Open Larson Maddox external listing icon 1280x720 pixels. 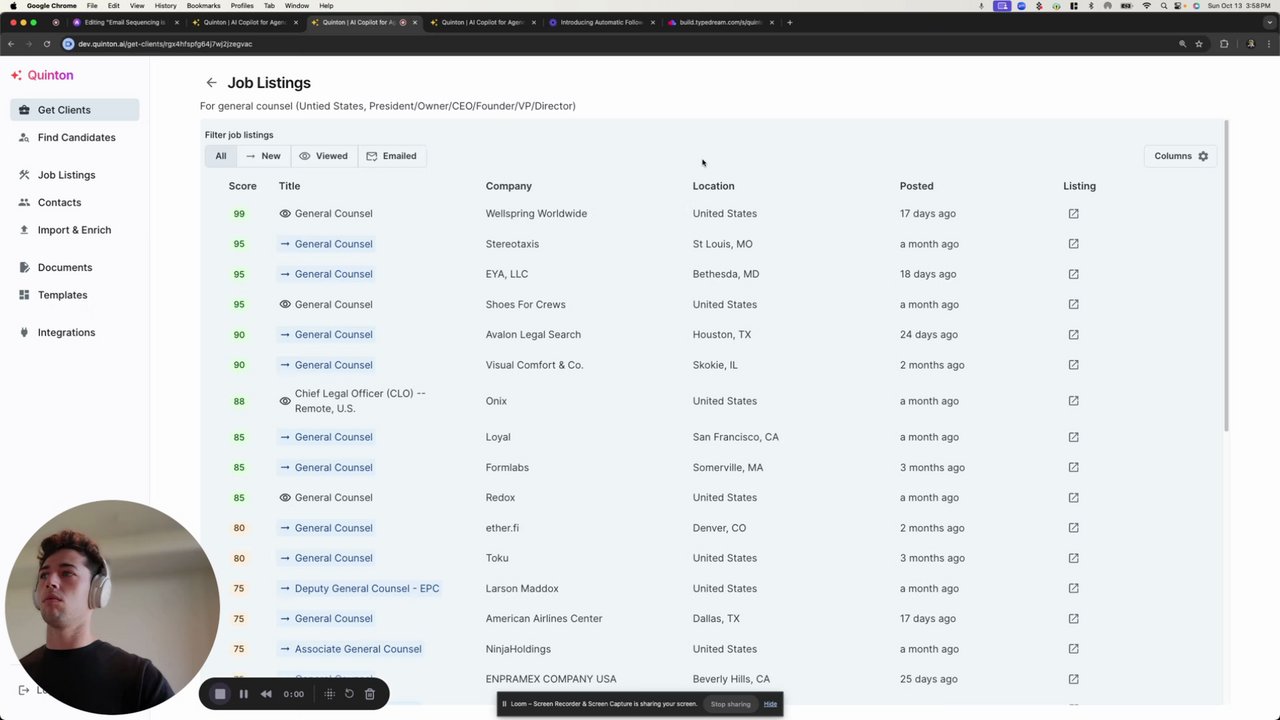(1073, 588)
